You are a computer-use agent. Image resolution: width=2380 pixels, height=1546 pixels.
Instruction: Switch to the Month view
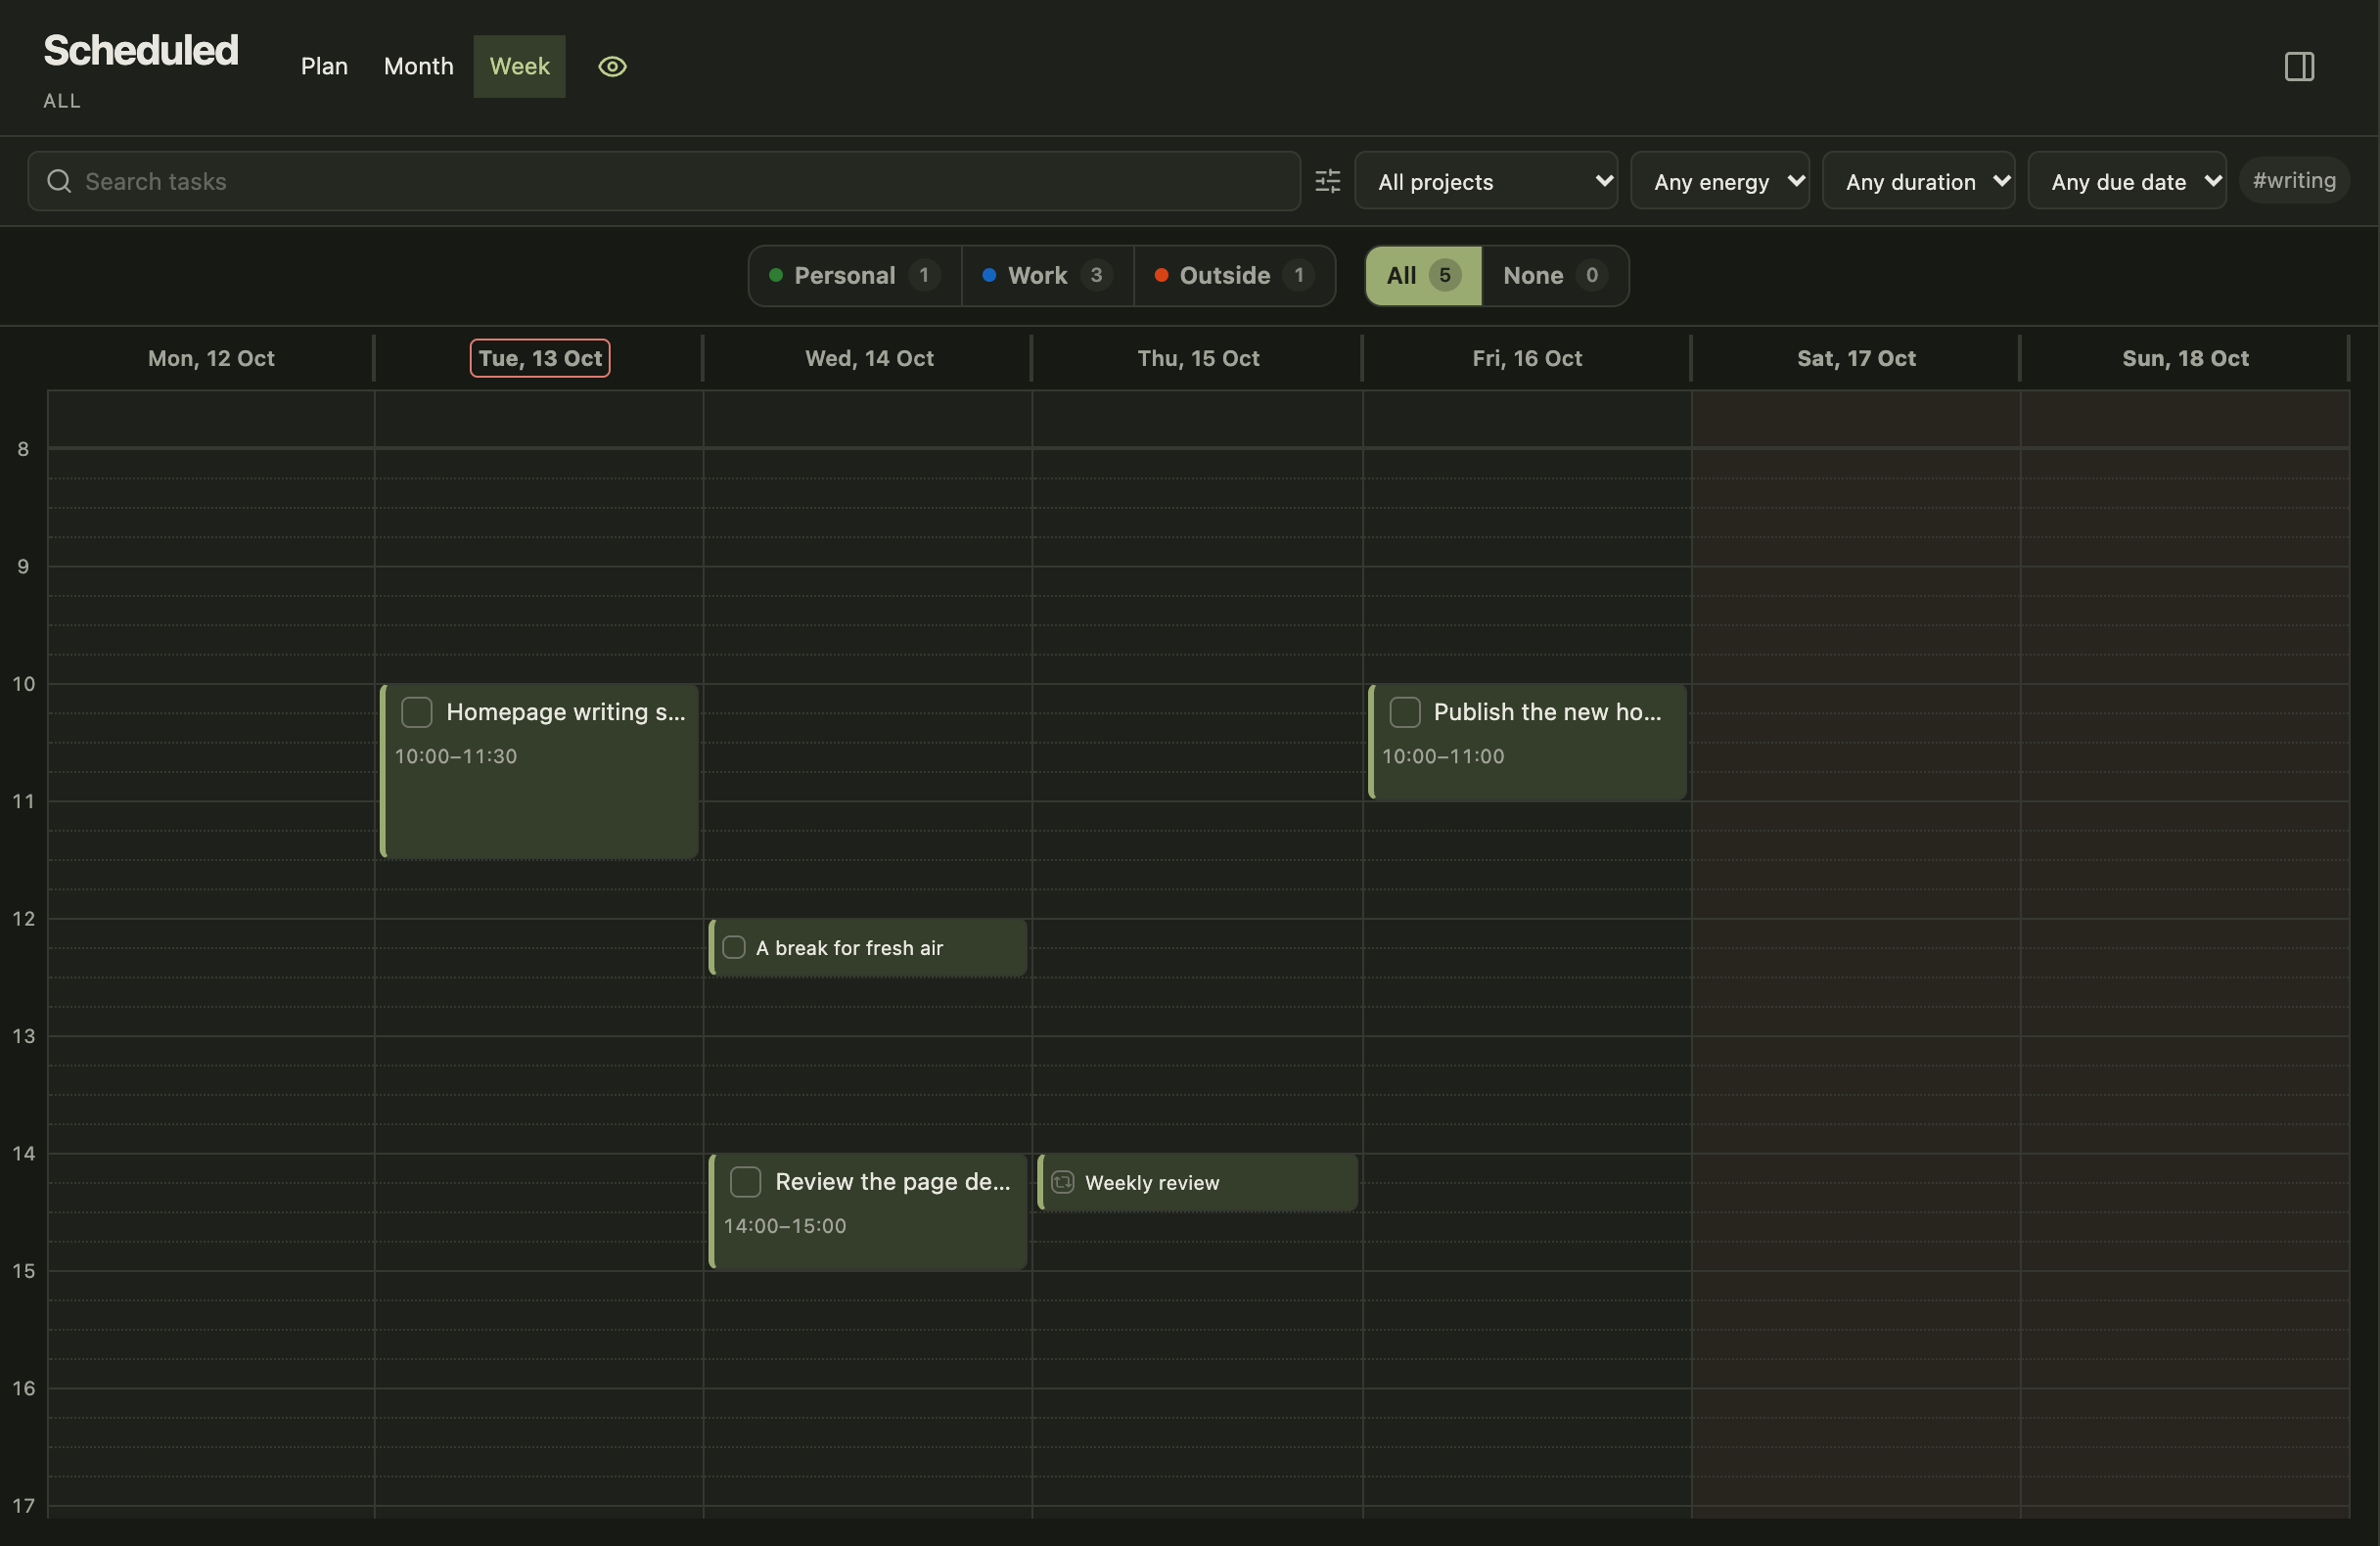click(x=418, y=66)
